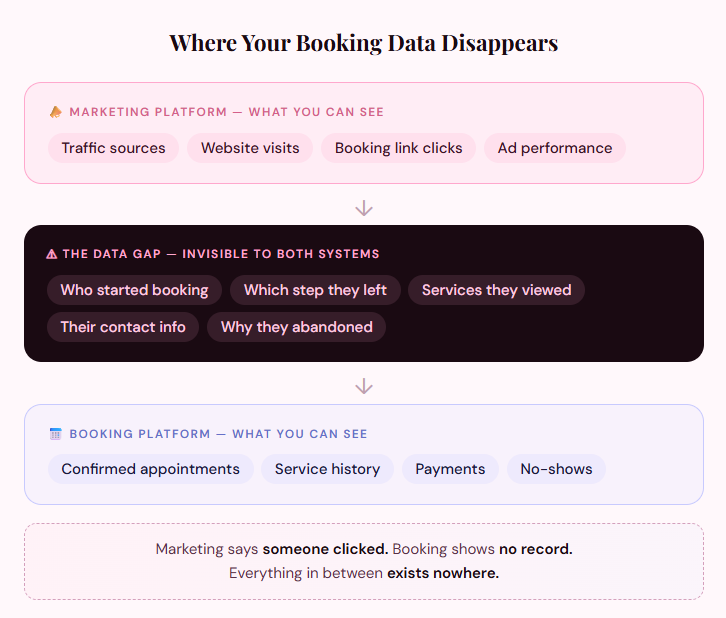Select the Website visits pill
The image size is (726, 618).
[250, 148]
